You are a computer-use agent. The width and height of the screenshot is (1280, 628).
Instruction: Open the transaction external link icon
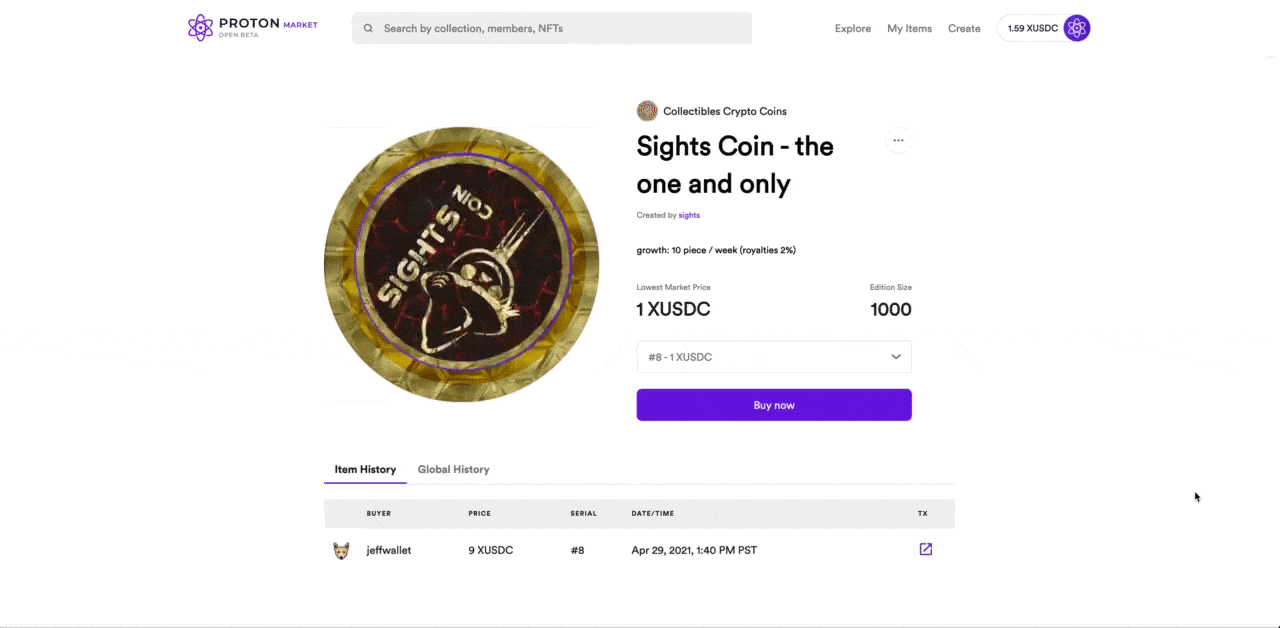pos(925,549)
